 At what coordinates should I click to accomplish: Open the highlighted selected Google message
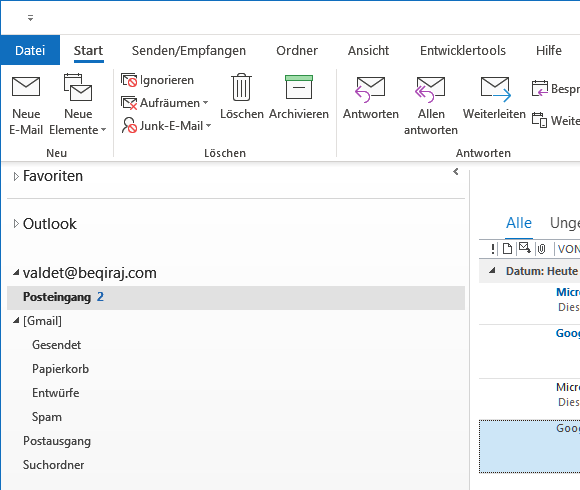click(529, 446)
